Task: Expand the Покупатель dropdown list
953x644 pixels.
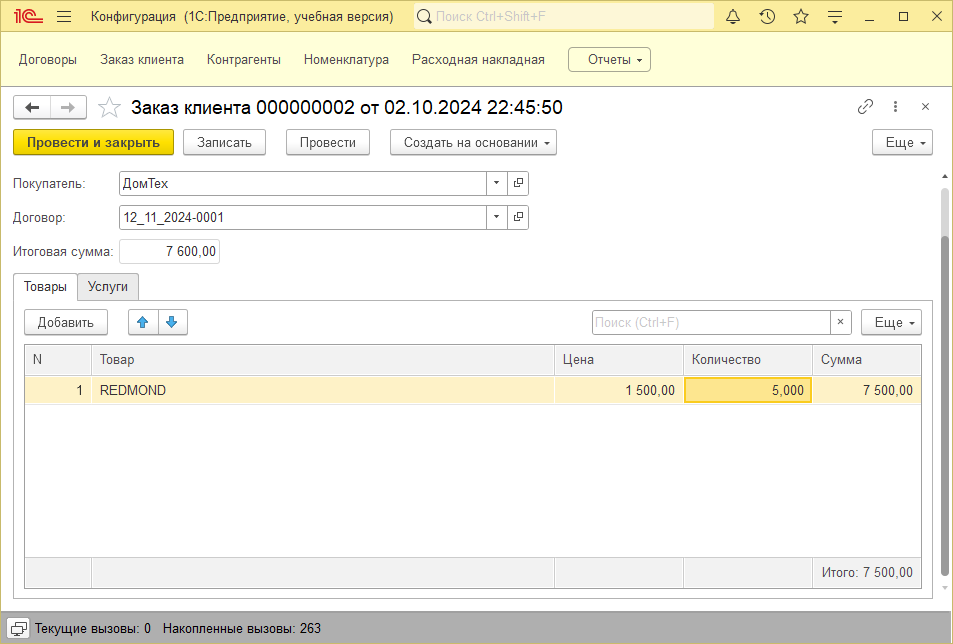Action: 497,183
